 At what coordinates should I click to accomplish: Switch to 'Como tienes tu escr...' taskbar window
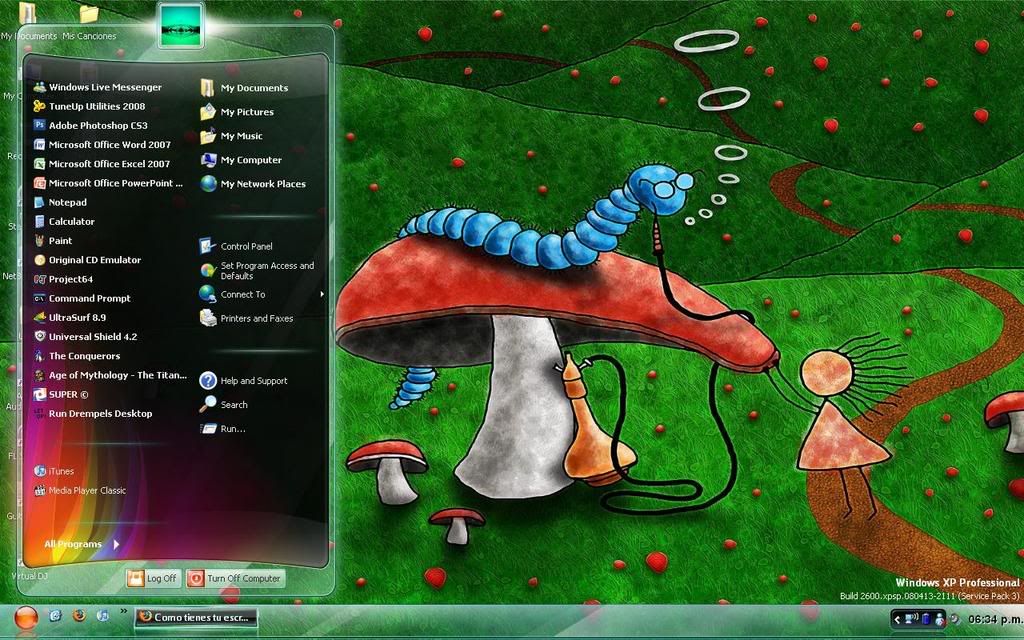coord(196,617)
